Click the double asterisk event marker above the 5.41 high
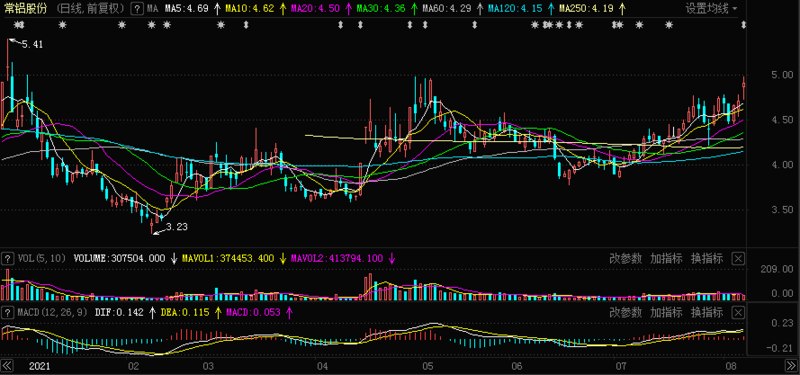Screen dimensions: 800x375 18,24
